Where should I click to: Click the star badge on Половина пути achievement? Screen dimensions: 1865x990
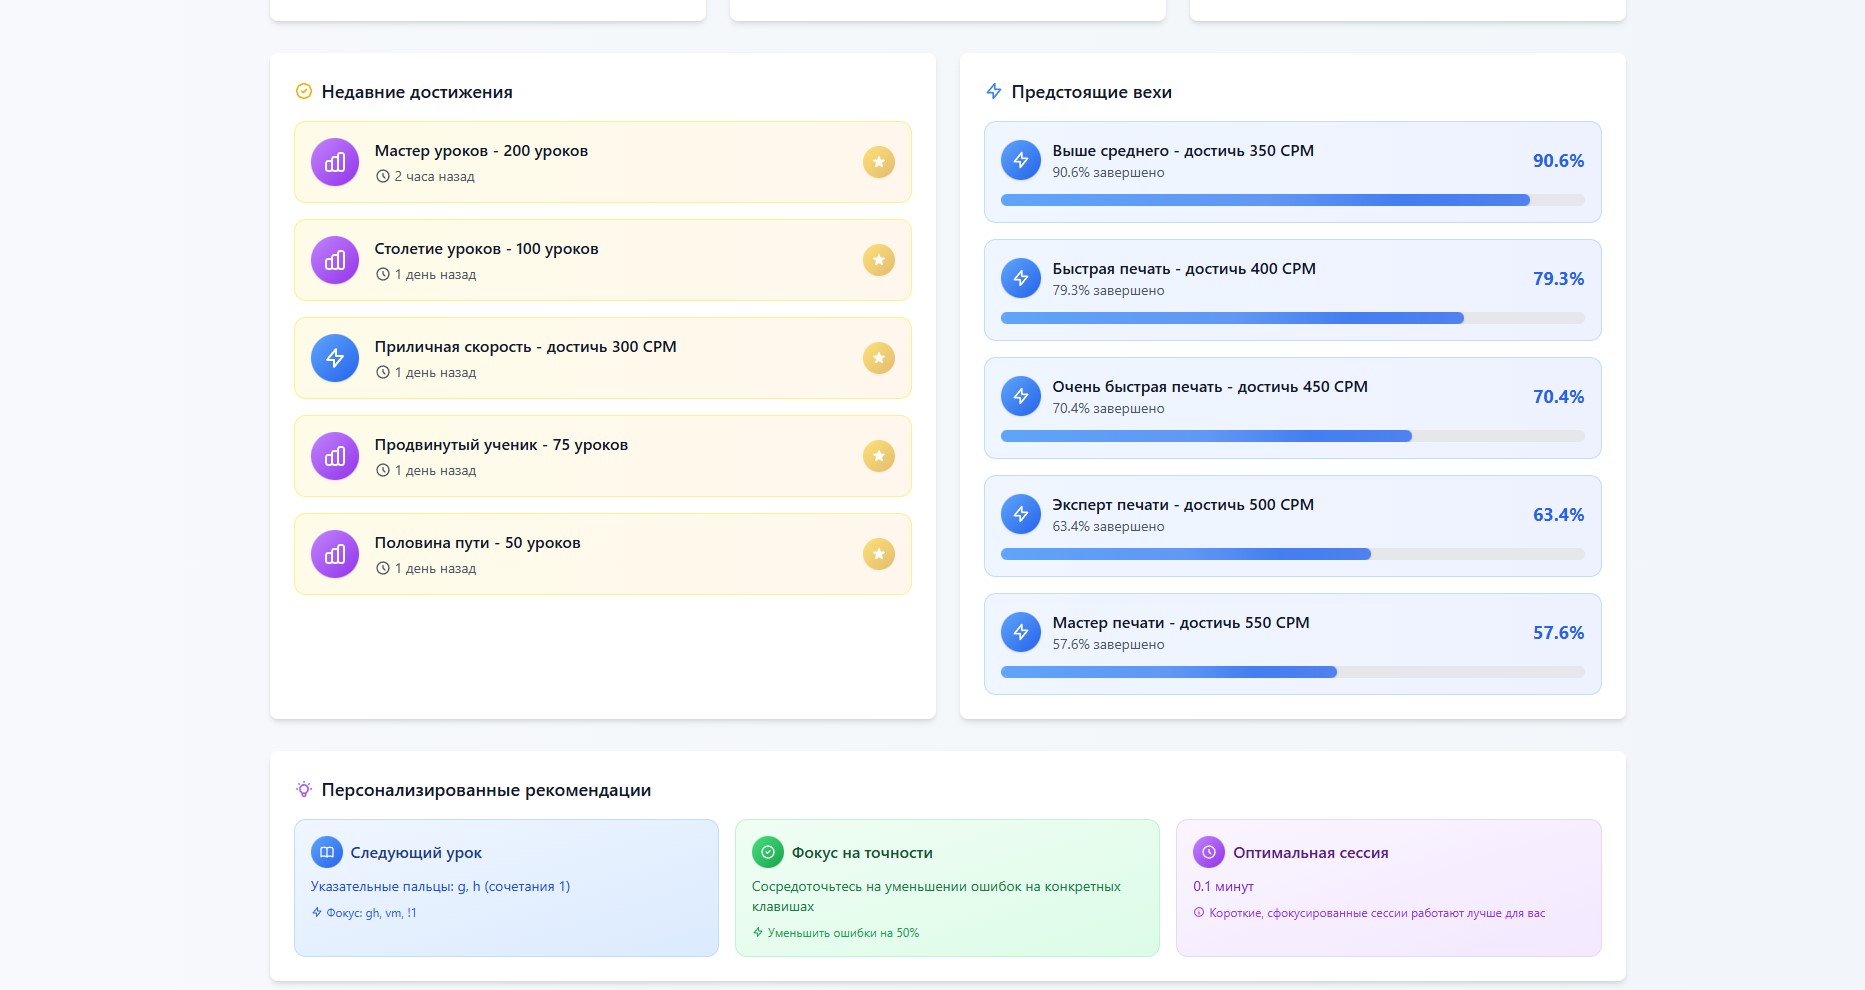point(878,554)
